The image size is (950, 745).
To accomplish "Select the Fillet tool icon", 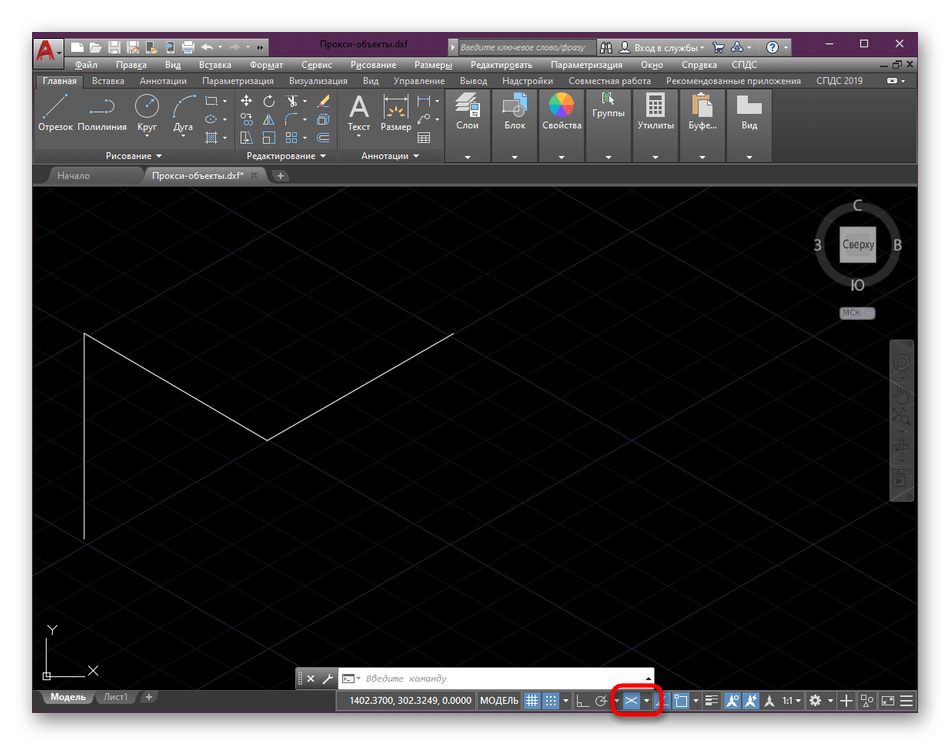I will coord(292,119).
